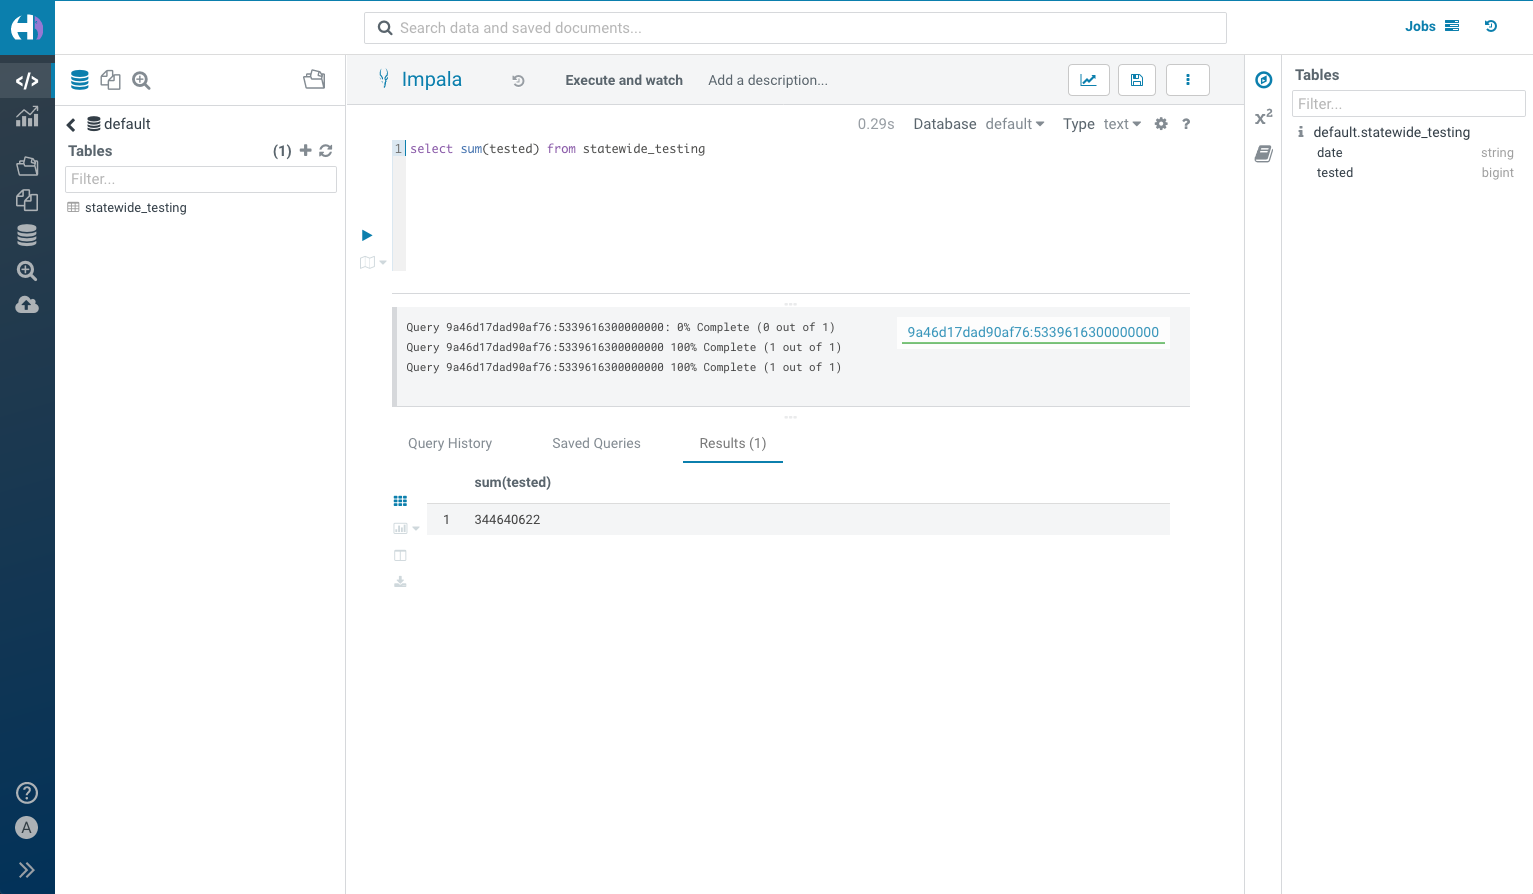Open the Database default dropdown
This screenshot has width=1533, height=894.
coord(1014,123)
